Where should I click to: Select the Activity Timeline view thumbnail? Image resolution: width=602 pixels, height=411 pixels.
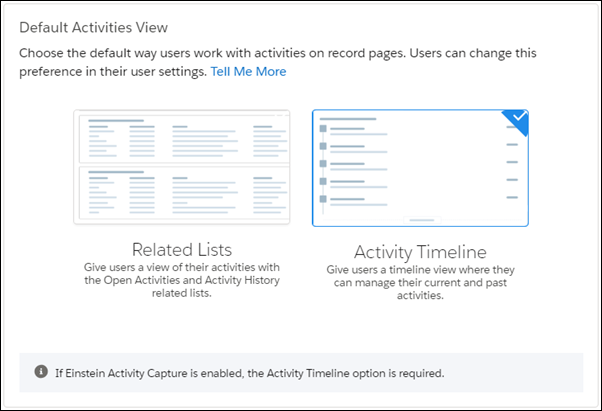(x=420, y=168)
